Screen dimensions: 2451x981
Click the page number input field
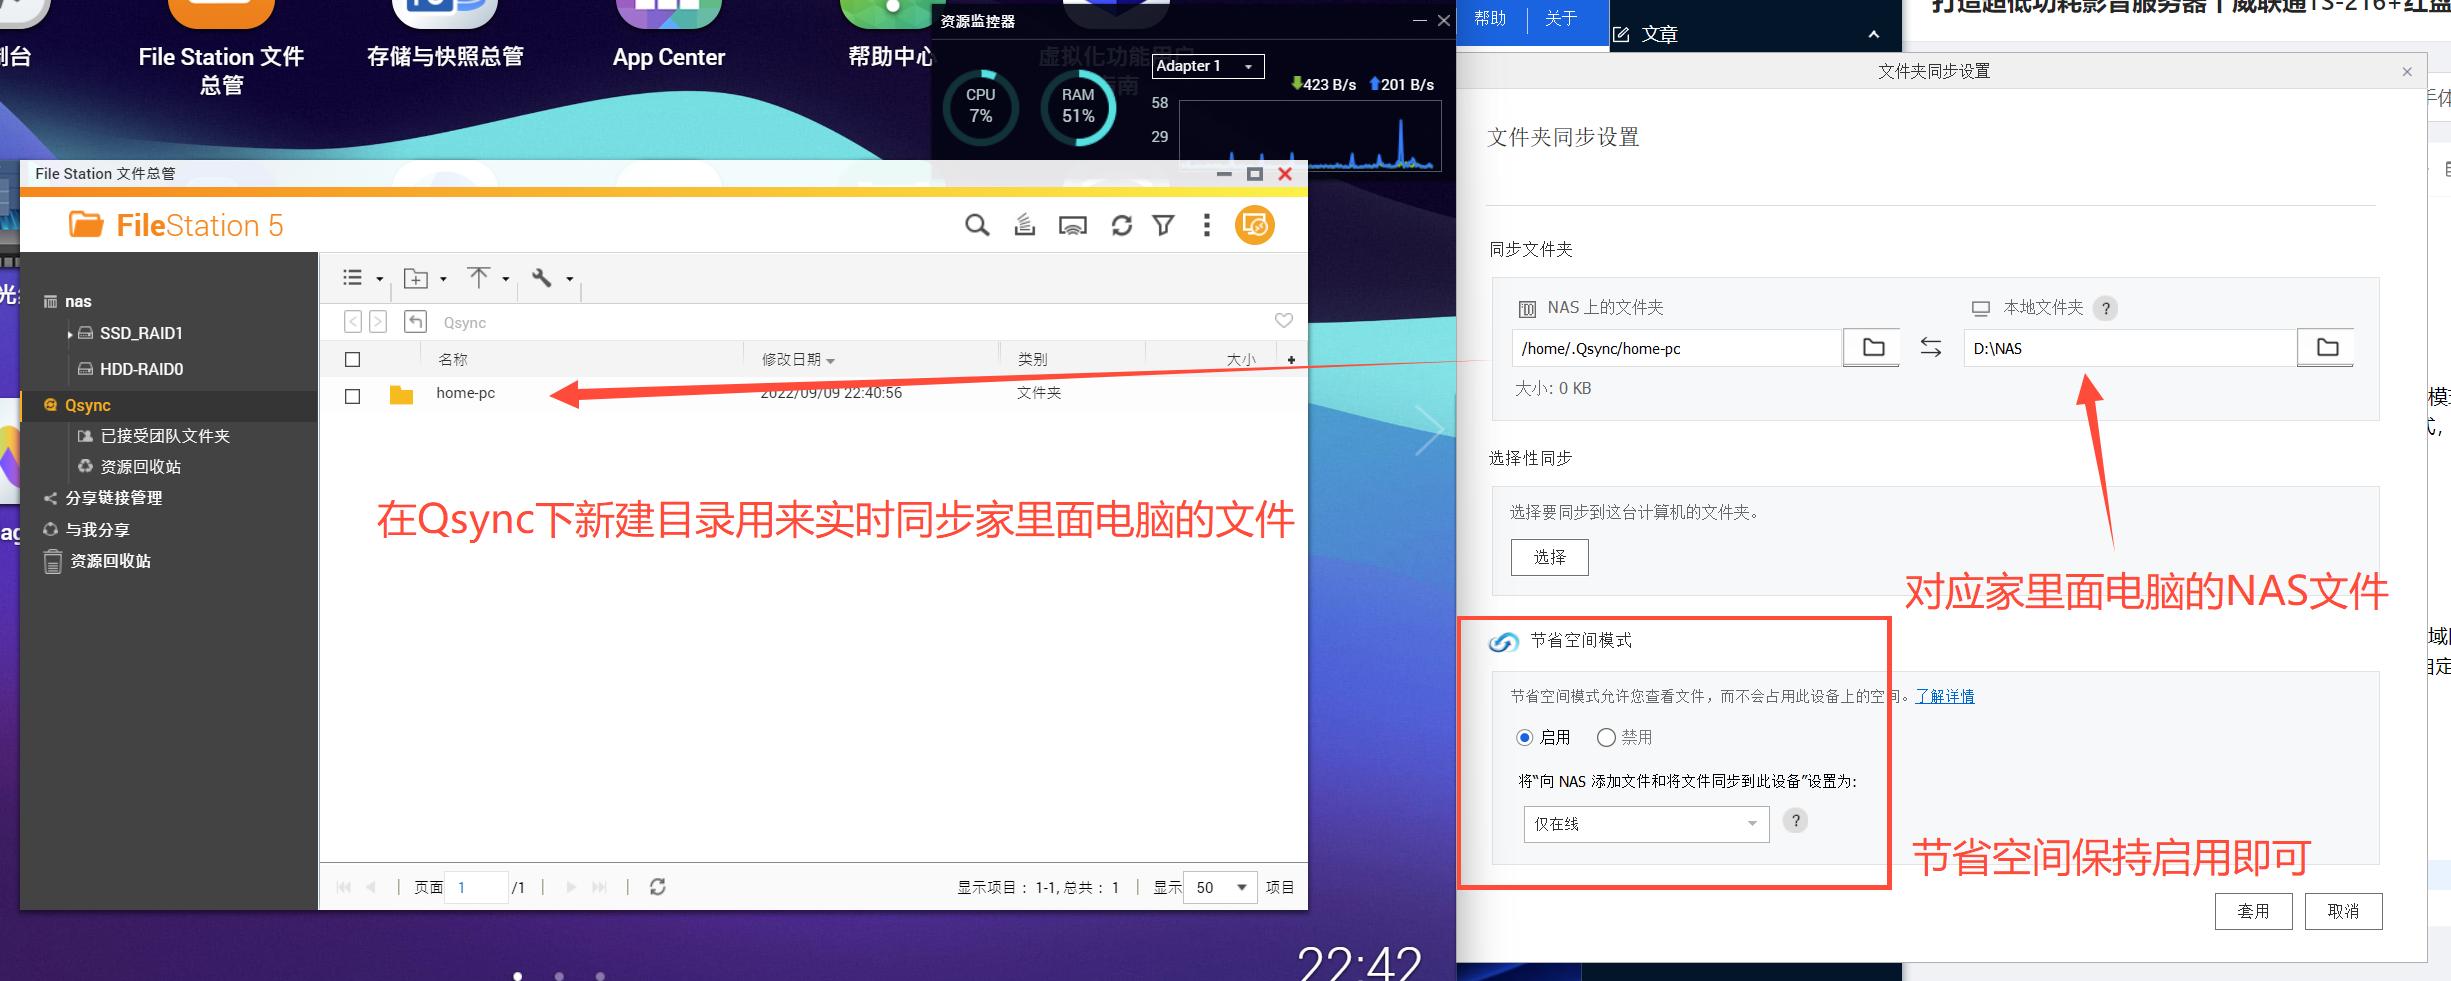pos(475,887)
